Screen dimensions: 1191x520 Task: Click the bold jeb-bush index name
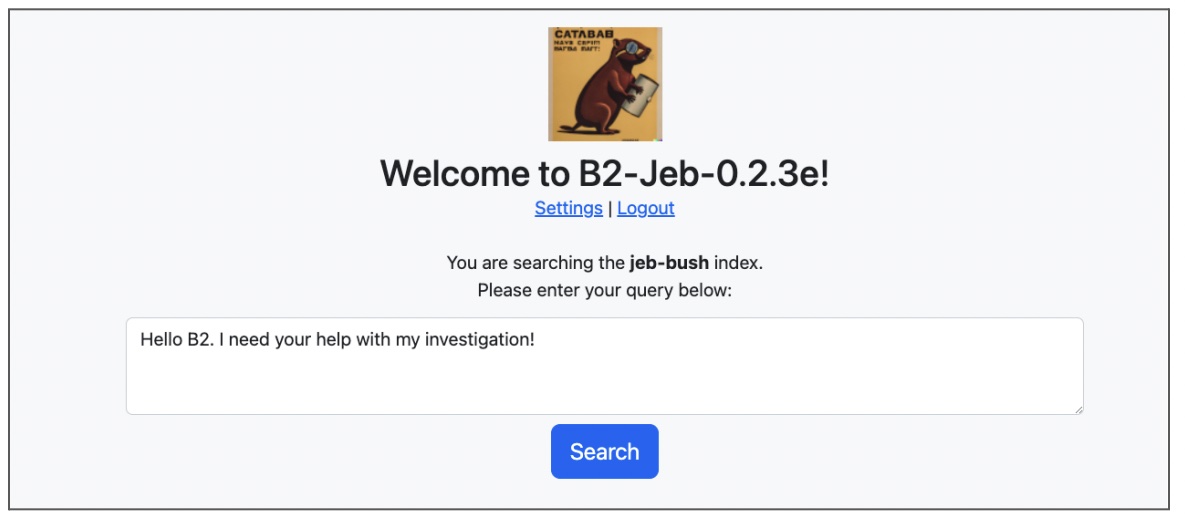click(669, 263)
